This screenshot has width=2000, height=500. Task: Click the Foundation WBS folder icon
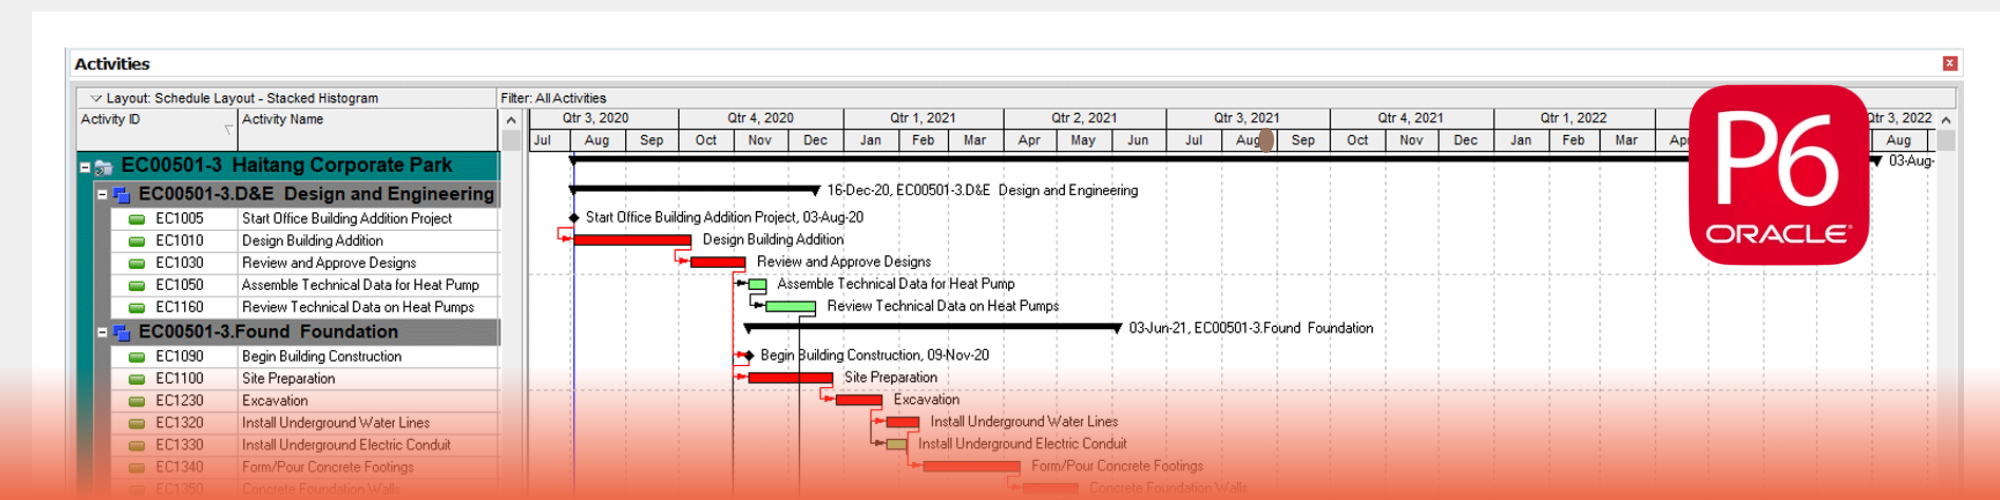121,332
